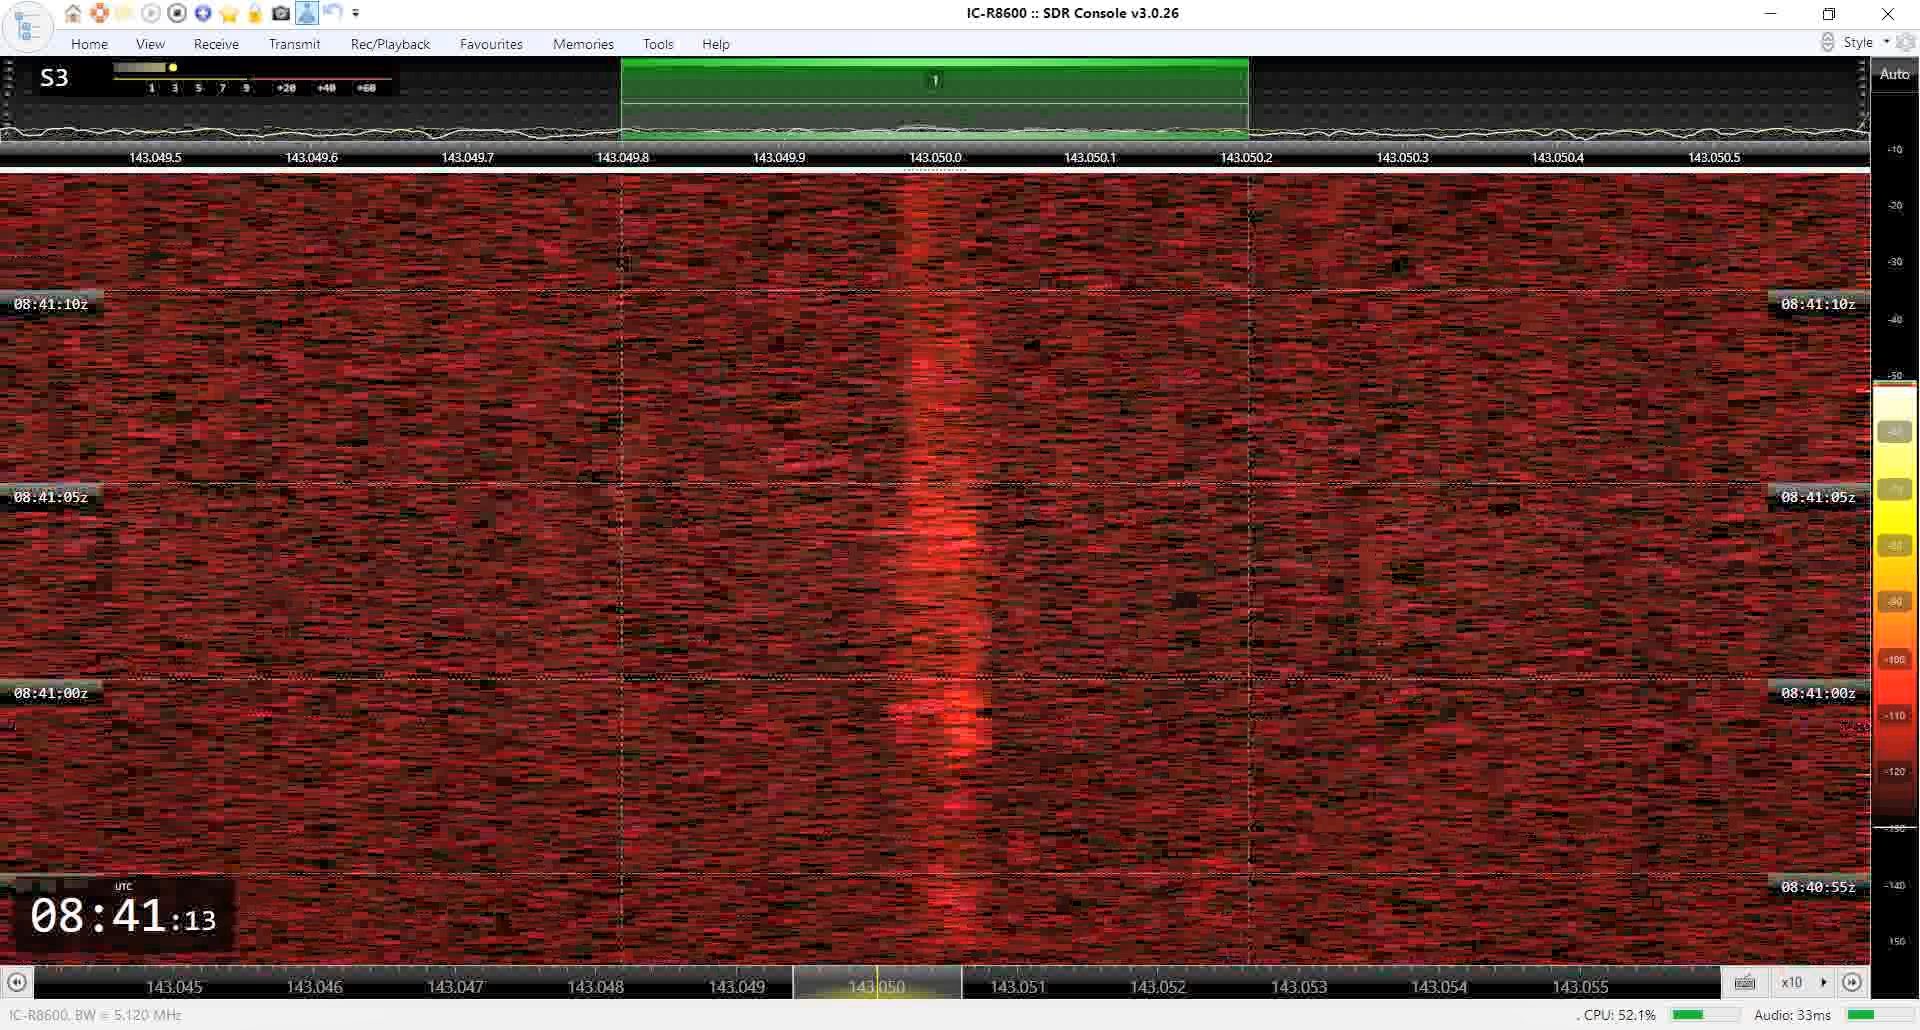Screen dimensions: 1920x1030
Task: Click the settings gear icon at top right
Action: pyautogui.click(x=1906, y=42)
